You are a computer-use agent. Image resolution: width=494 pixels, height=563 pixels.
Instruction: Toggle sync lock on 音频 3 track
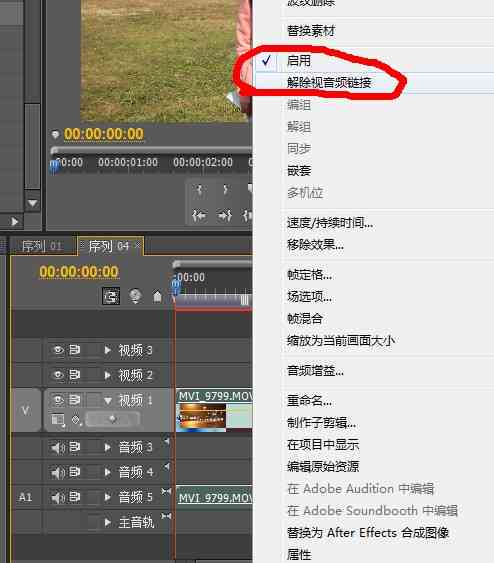coord(75,447)
